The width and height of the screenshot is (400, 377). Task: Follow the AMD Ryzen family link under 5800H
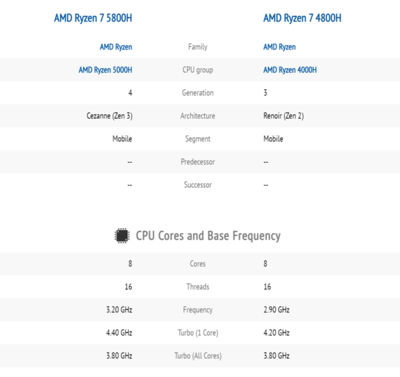[x=116, y=47]
